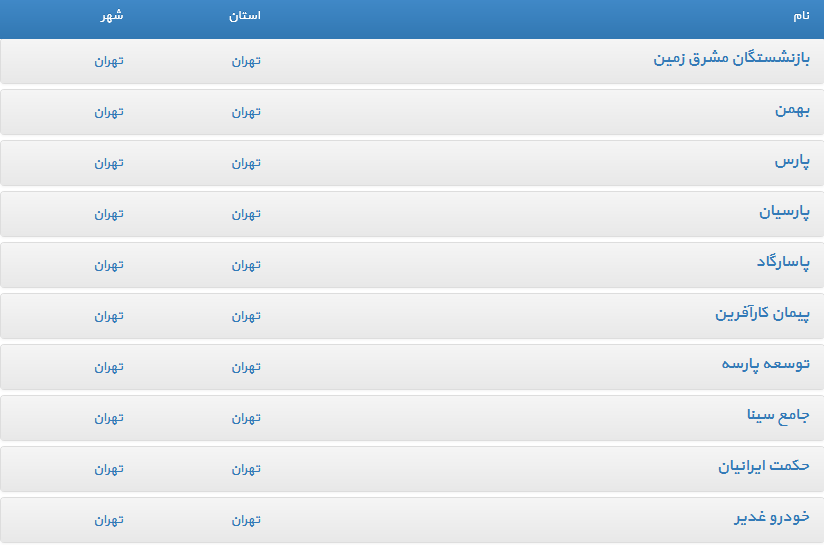Click the خودرو غدیر link
Screen dimensions: 824x545
(x=772, y=517)
